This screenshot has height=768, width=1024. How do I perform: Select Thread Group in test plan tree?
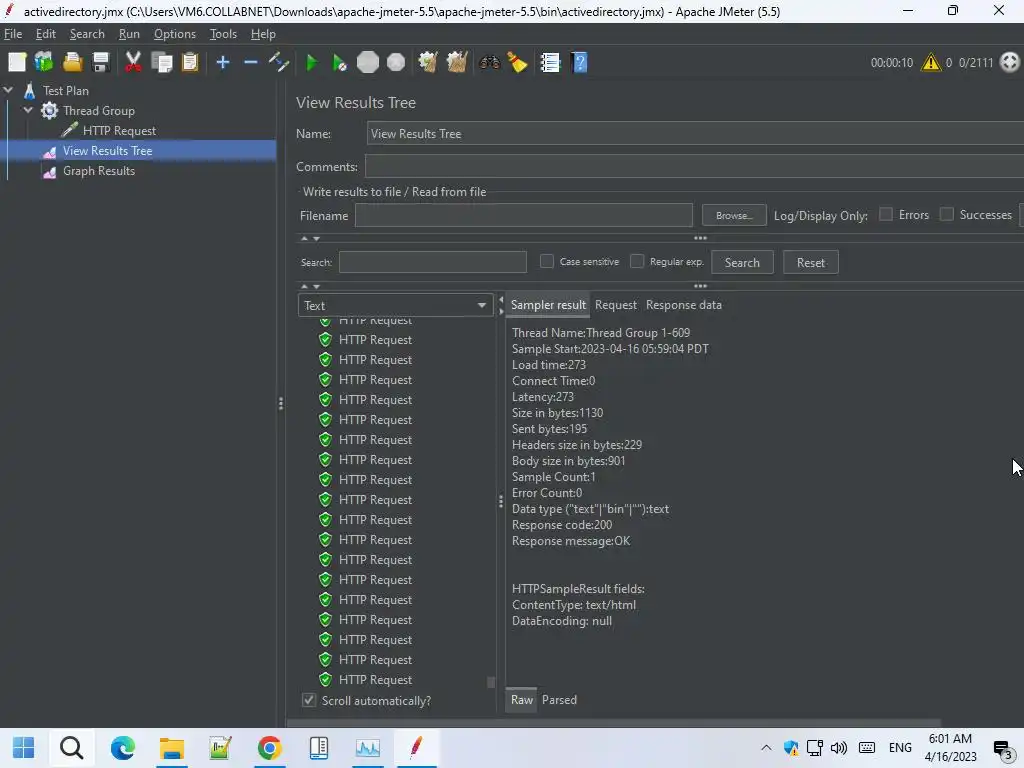pyautogui.click(x=99, y=110)
